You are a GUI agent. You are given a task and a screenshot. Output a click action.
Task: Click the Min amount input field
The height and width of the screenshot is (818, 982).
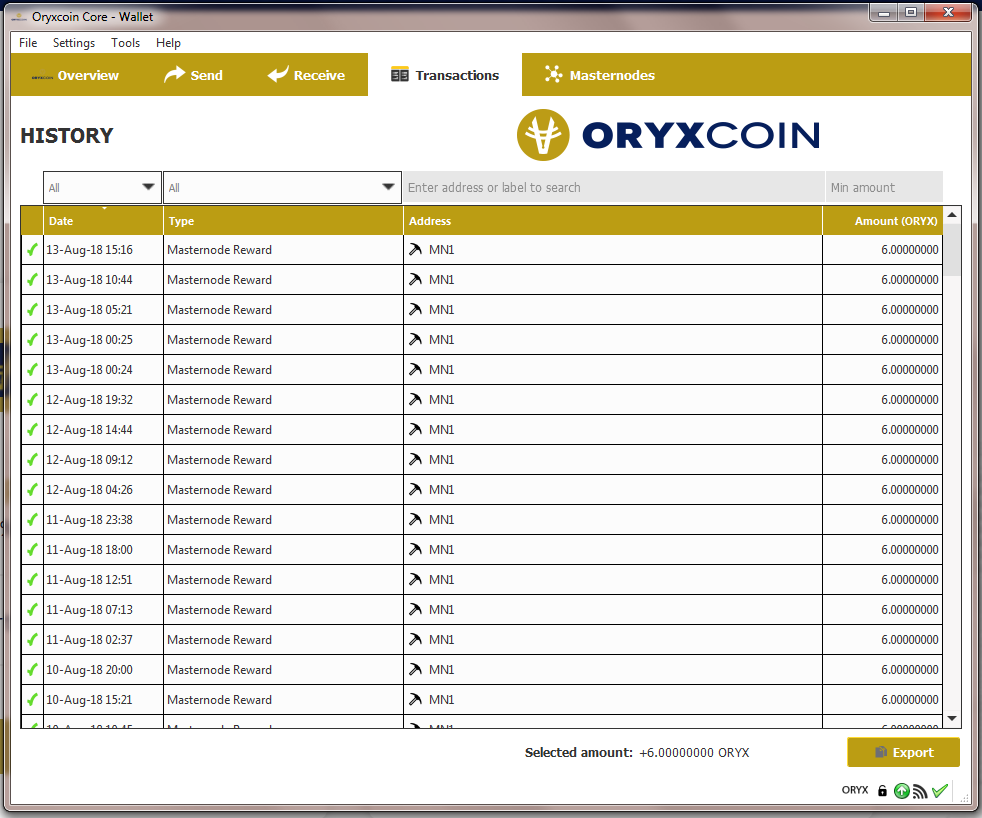[883, 187]
